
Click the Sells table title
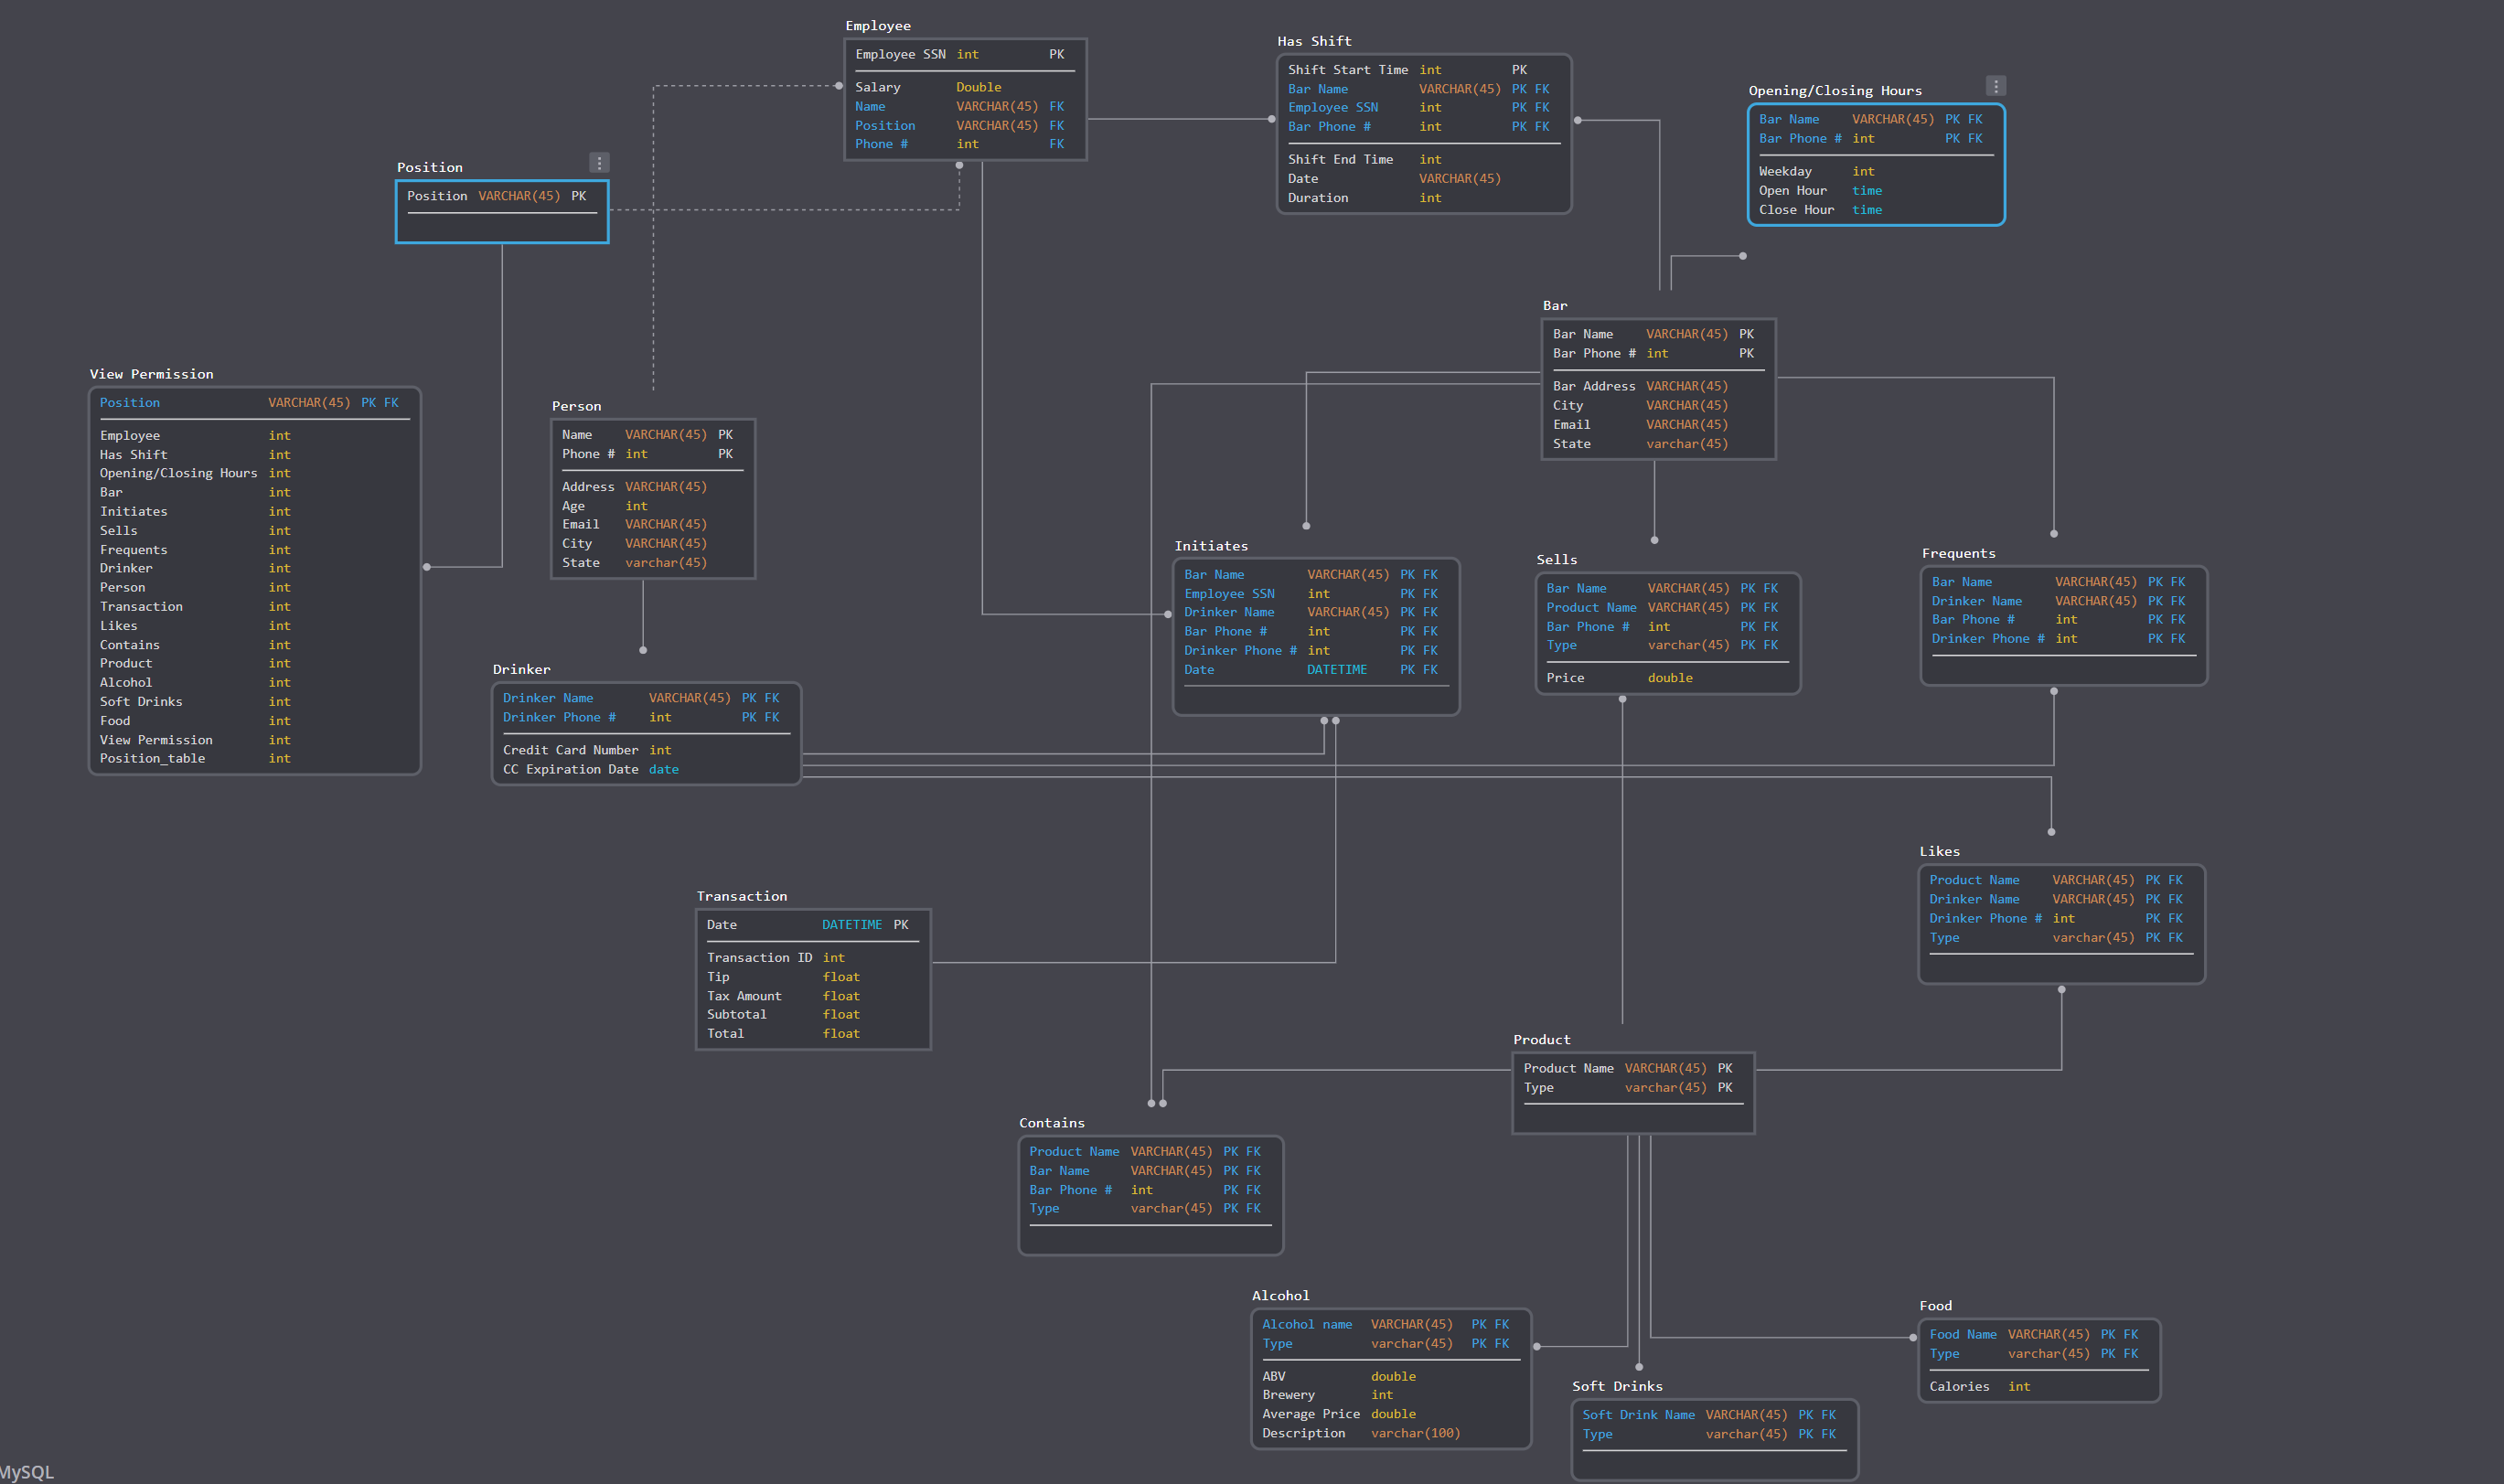(1557, 560)
